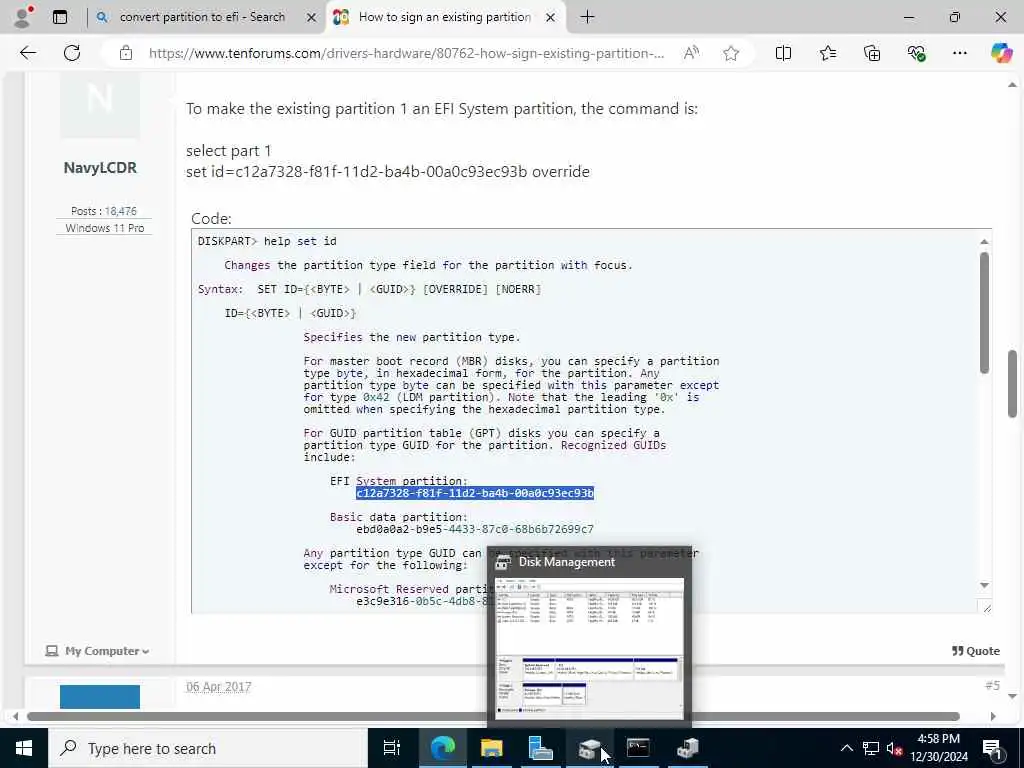Click the 'select part 1' text
1024x768 pixels.
229,151
